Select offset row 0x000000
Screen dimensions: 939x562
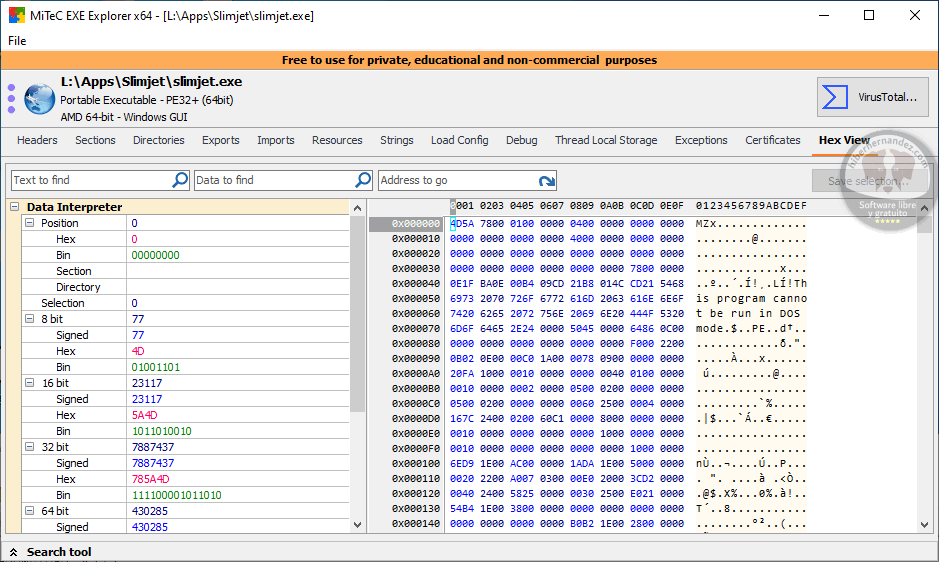(416, 223)
